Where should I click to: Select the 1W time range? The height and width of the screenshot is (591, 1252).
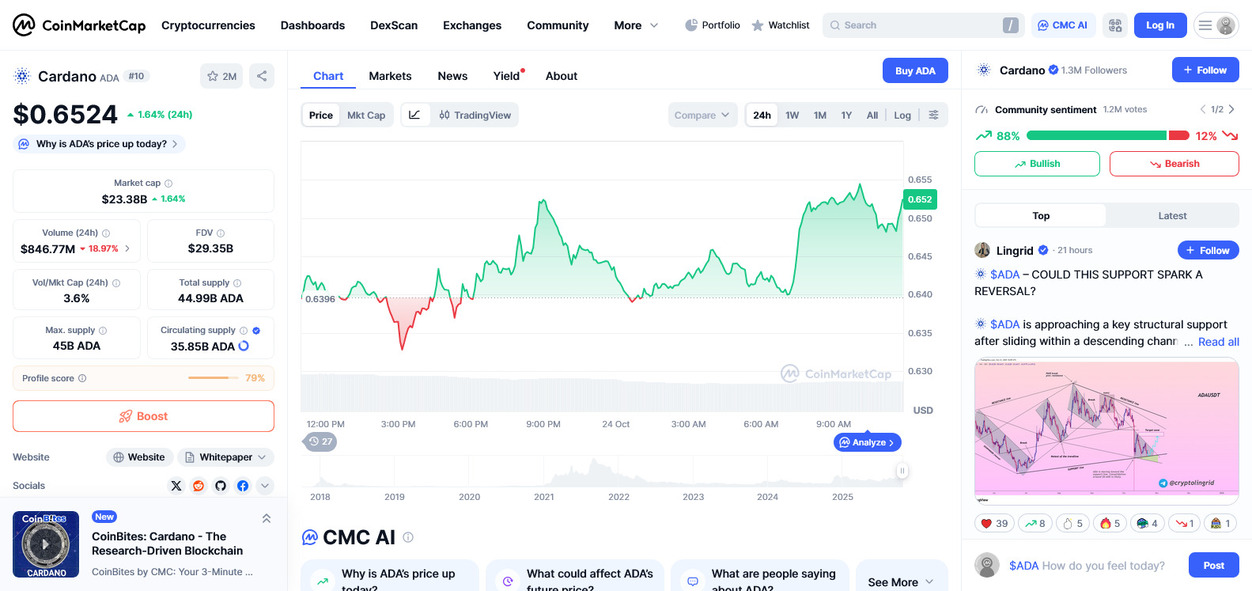click(792, 115)
